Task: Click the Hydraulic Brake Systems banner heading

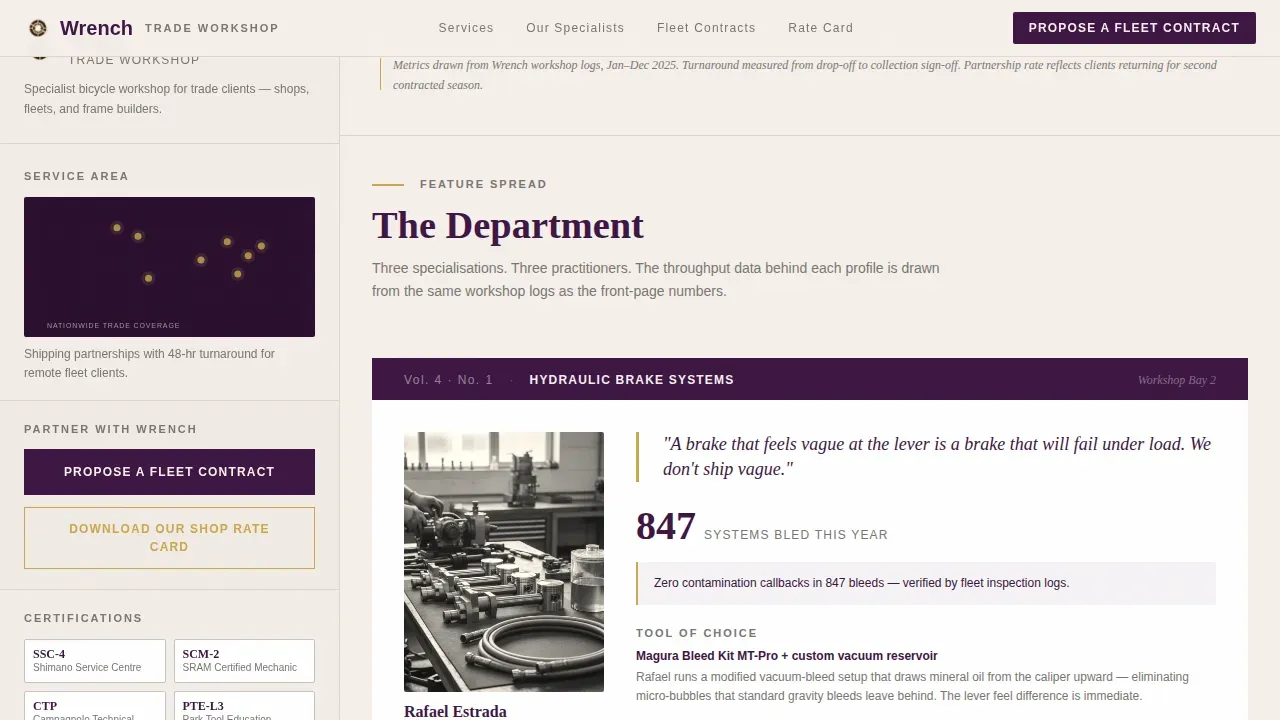Action: [631, 380]
